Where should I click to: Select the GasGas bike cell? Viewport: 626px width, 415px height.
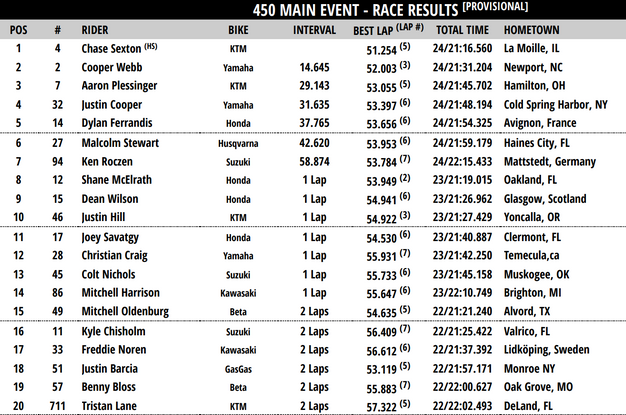click(x=237, y=367)
